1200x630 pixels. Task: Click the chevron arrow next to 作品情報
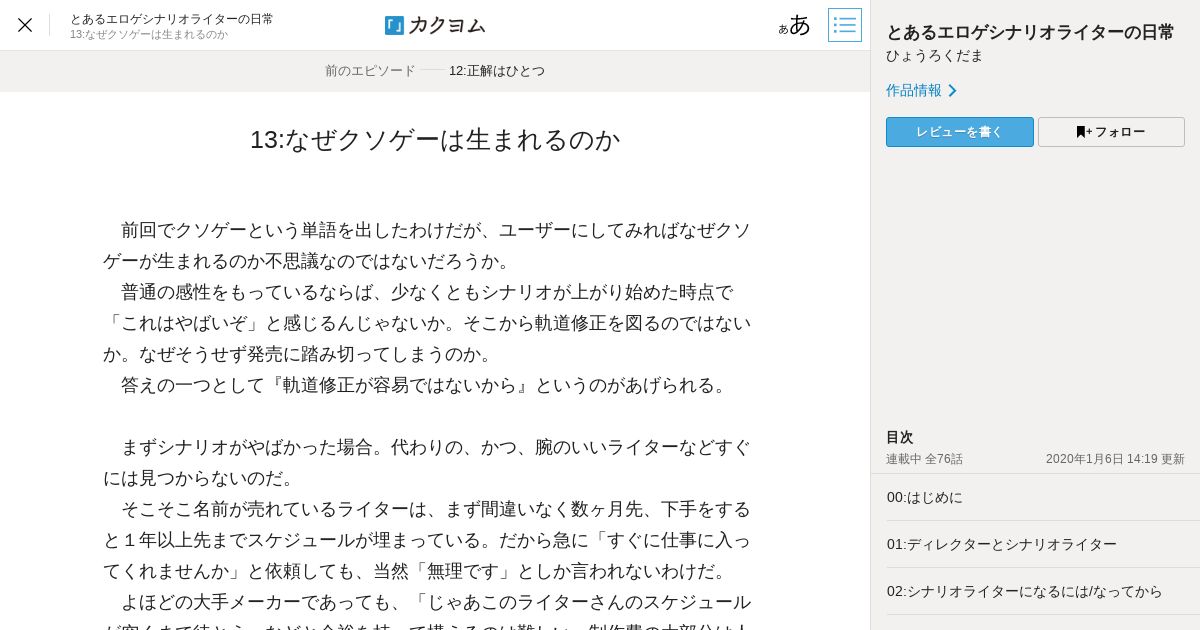[x=952, y=90]
